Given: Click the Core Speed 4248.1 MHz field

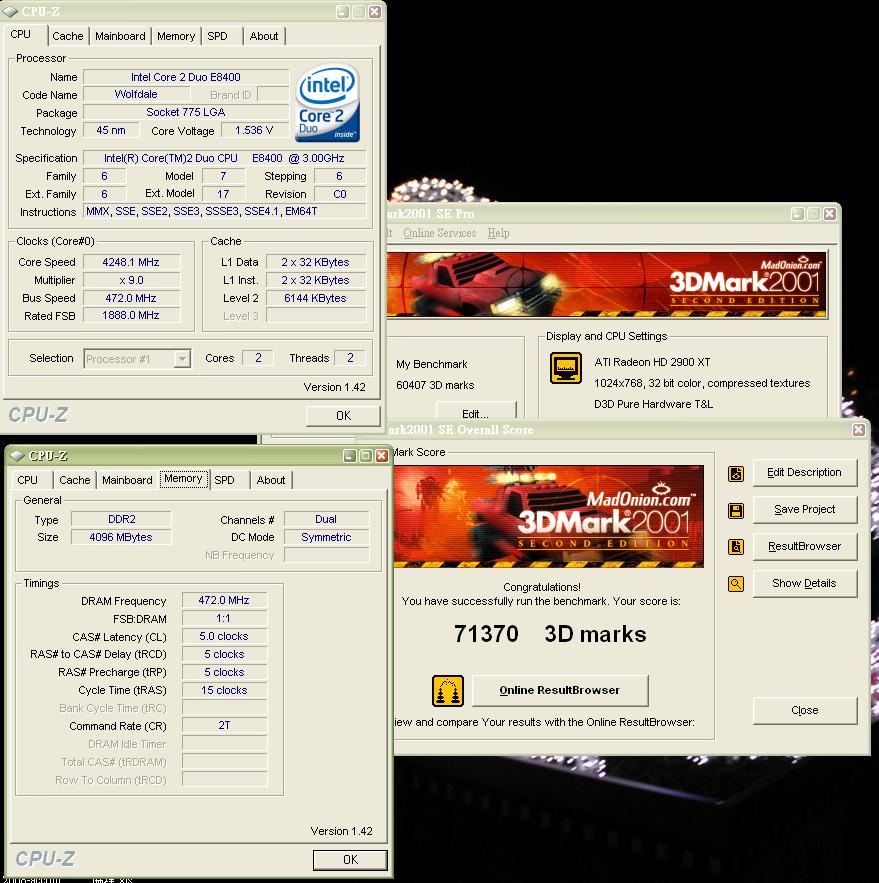Looking at the screenshot, I should 131,262.
